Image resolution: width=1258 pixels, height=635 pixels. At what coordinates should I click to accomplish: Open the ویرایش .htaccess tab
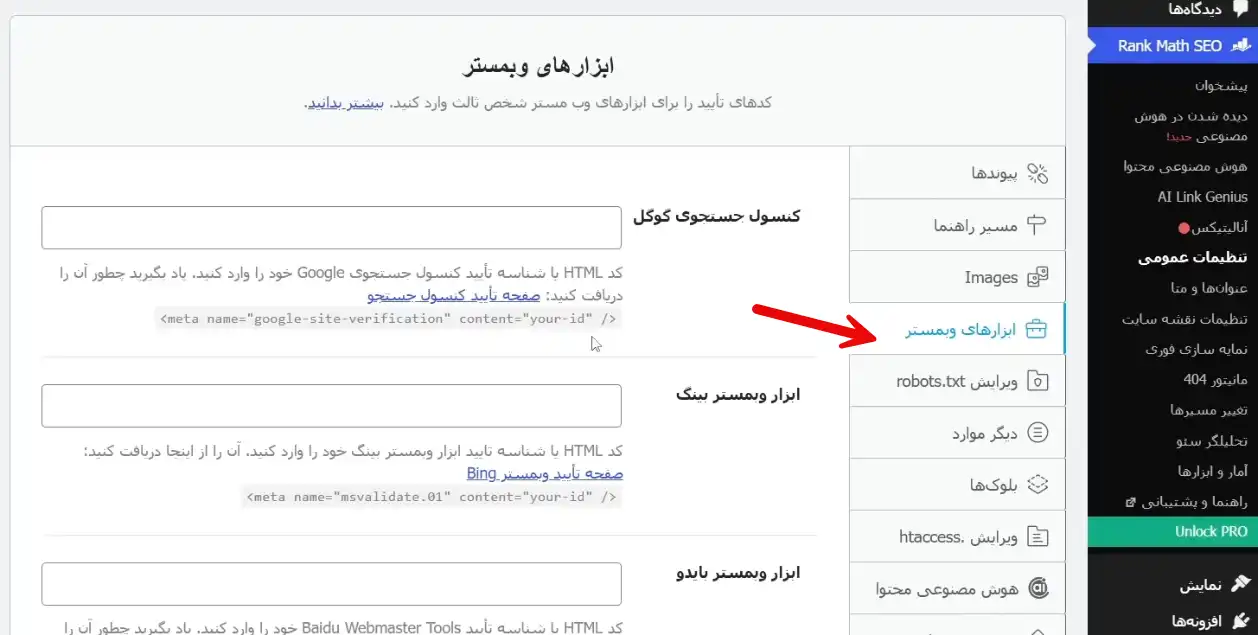[957, 537]
